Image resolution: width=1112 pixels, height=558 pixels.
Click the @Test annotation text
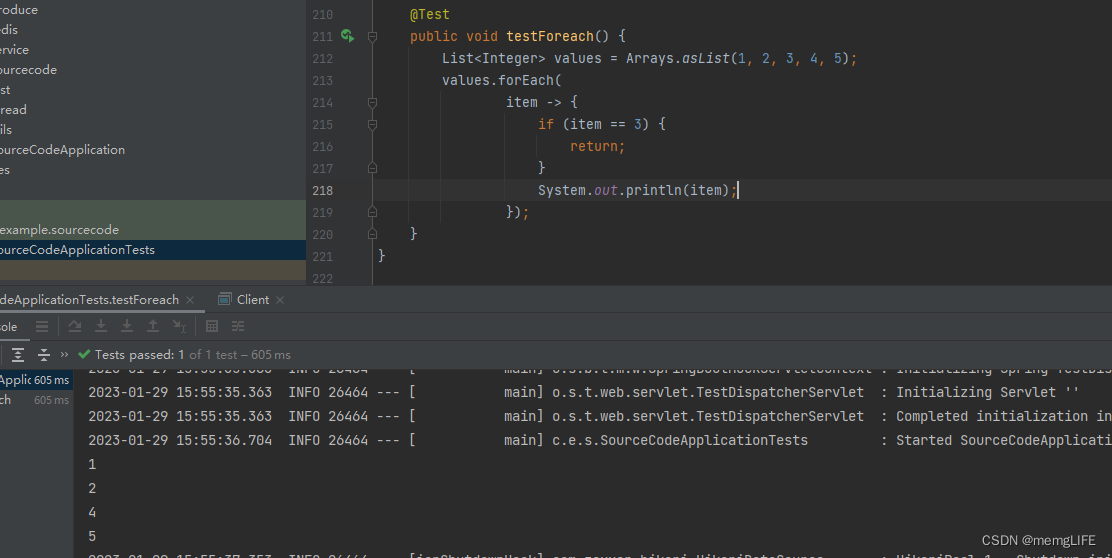430,14
